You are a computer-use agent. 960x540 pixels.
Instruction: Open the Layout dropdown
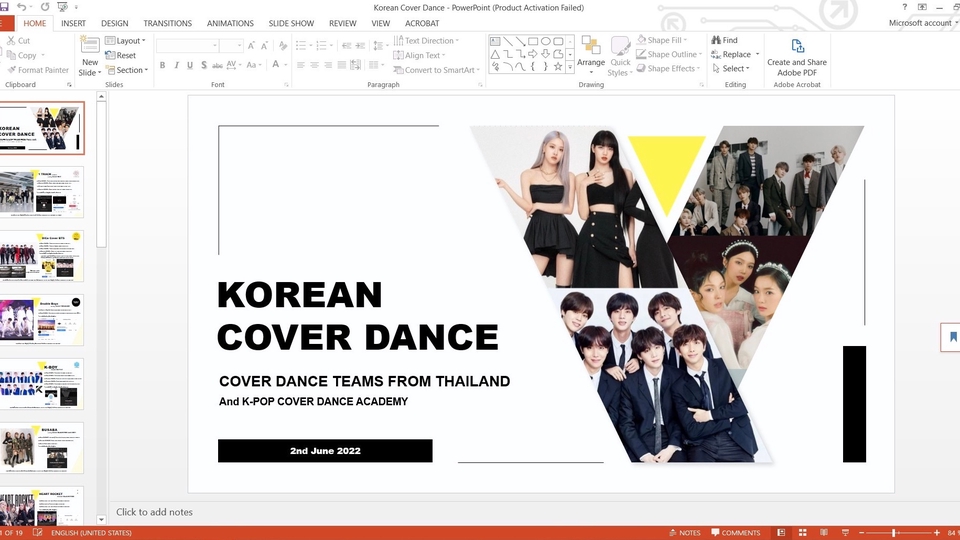(x=126, y=40)
